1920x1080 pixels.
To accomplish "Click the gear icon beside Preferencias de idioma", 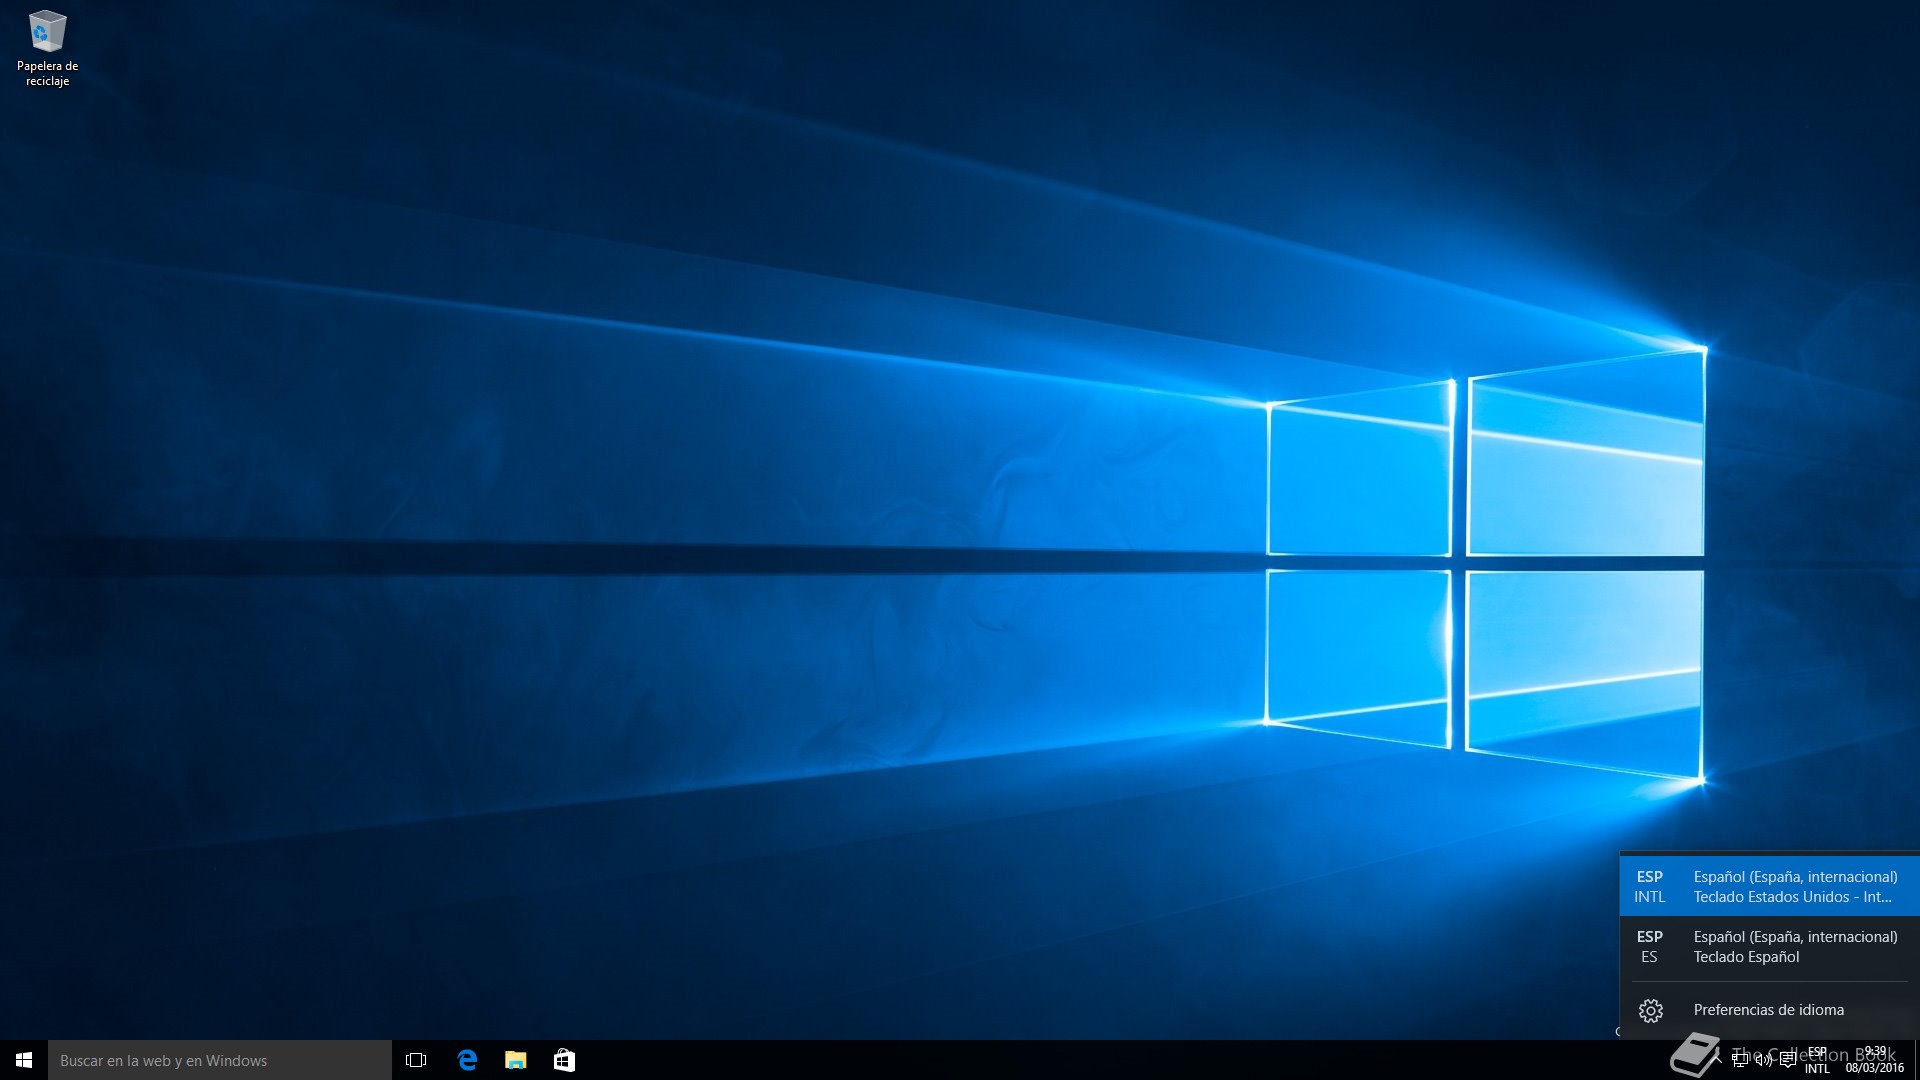I will coord(1651,1010).
